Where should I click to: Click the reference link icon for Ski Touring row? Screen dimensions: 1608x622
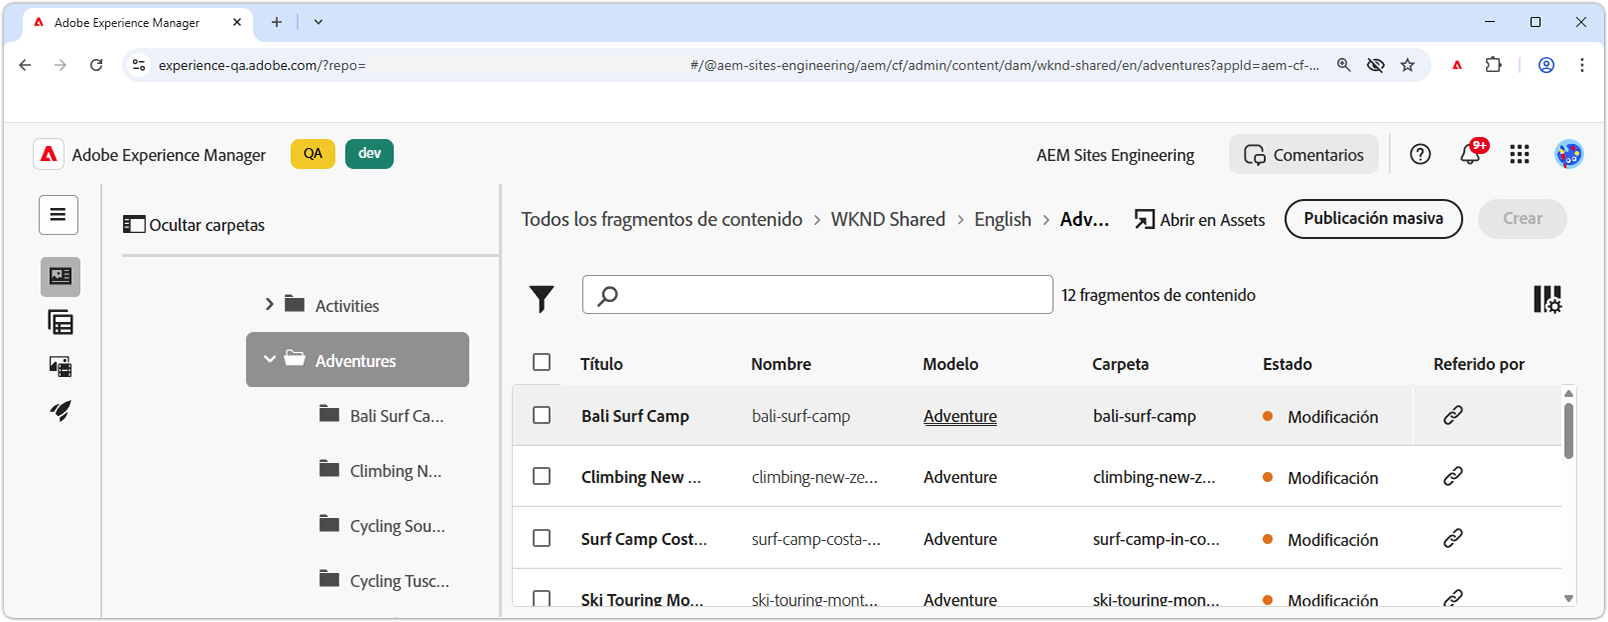click(1453, 597)
